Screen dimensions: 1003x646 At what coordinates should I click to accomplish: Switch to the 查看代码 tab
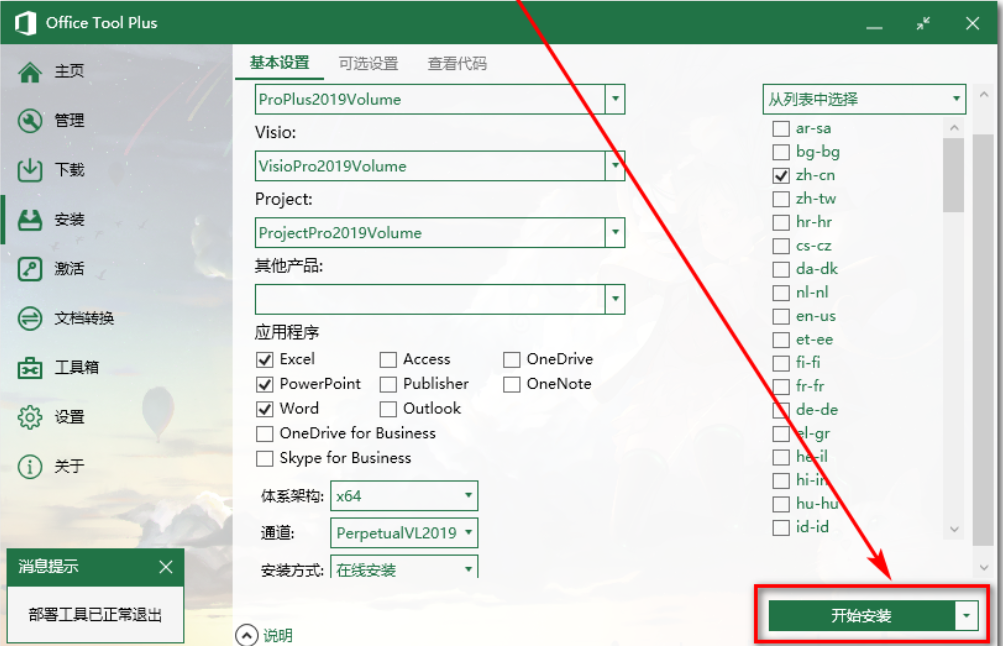tap(457, 63)
